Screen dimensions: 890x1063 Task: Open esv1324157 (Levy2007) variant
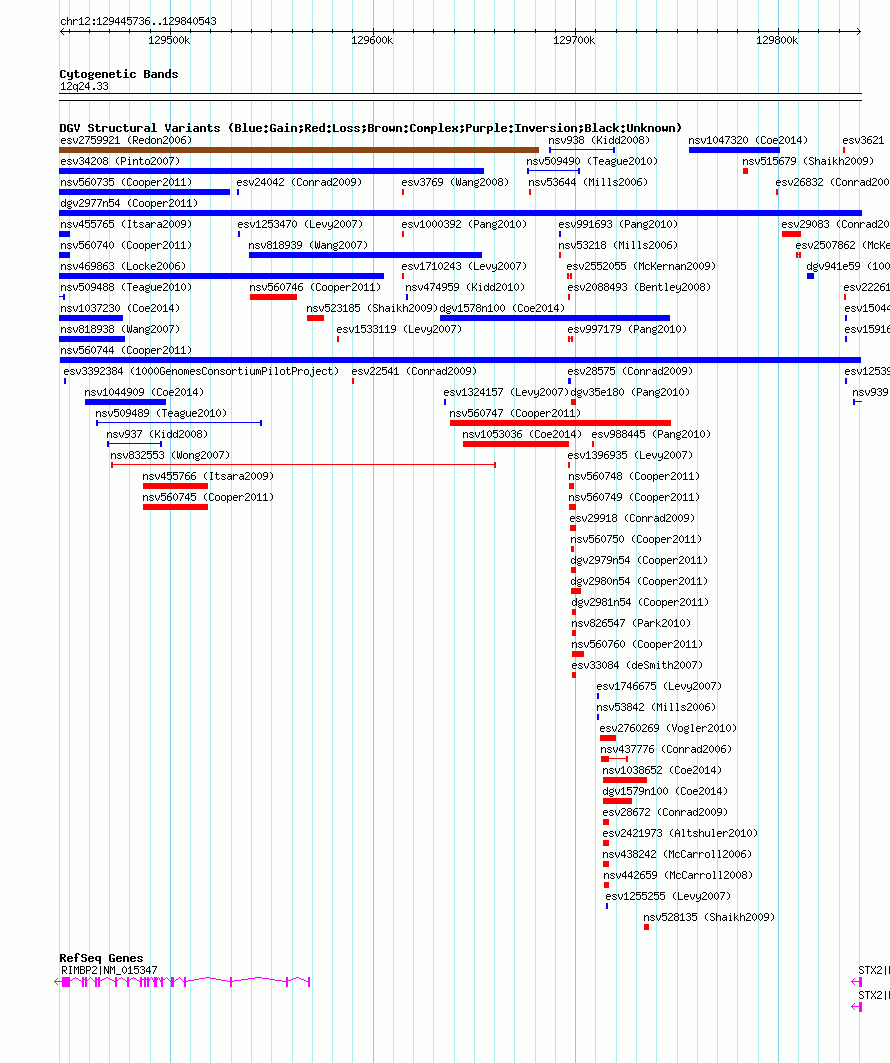[506, 393]
